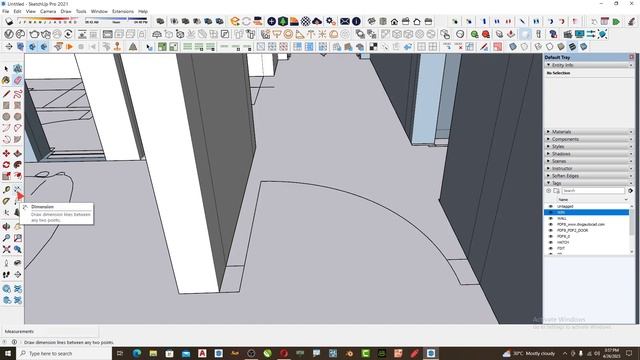The image size is (640, 360).
Task: Select the arrow Select tool
Action: (6, 69)
